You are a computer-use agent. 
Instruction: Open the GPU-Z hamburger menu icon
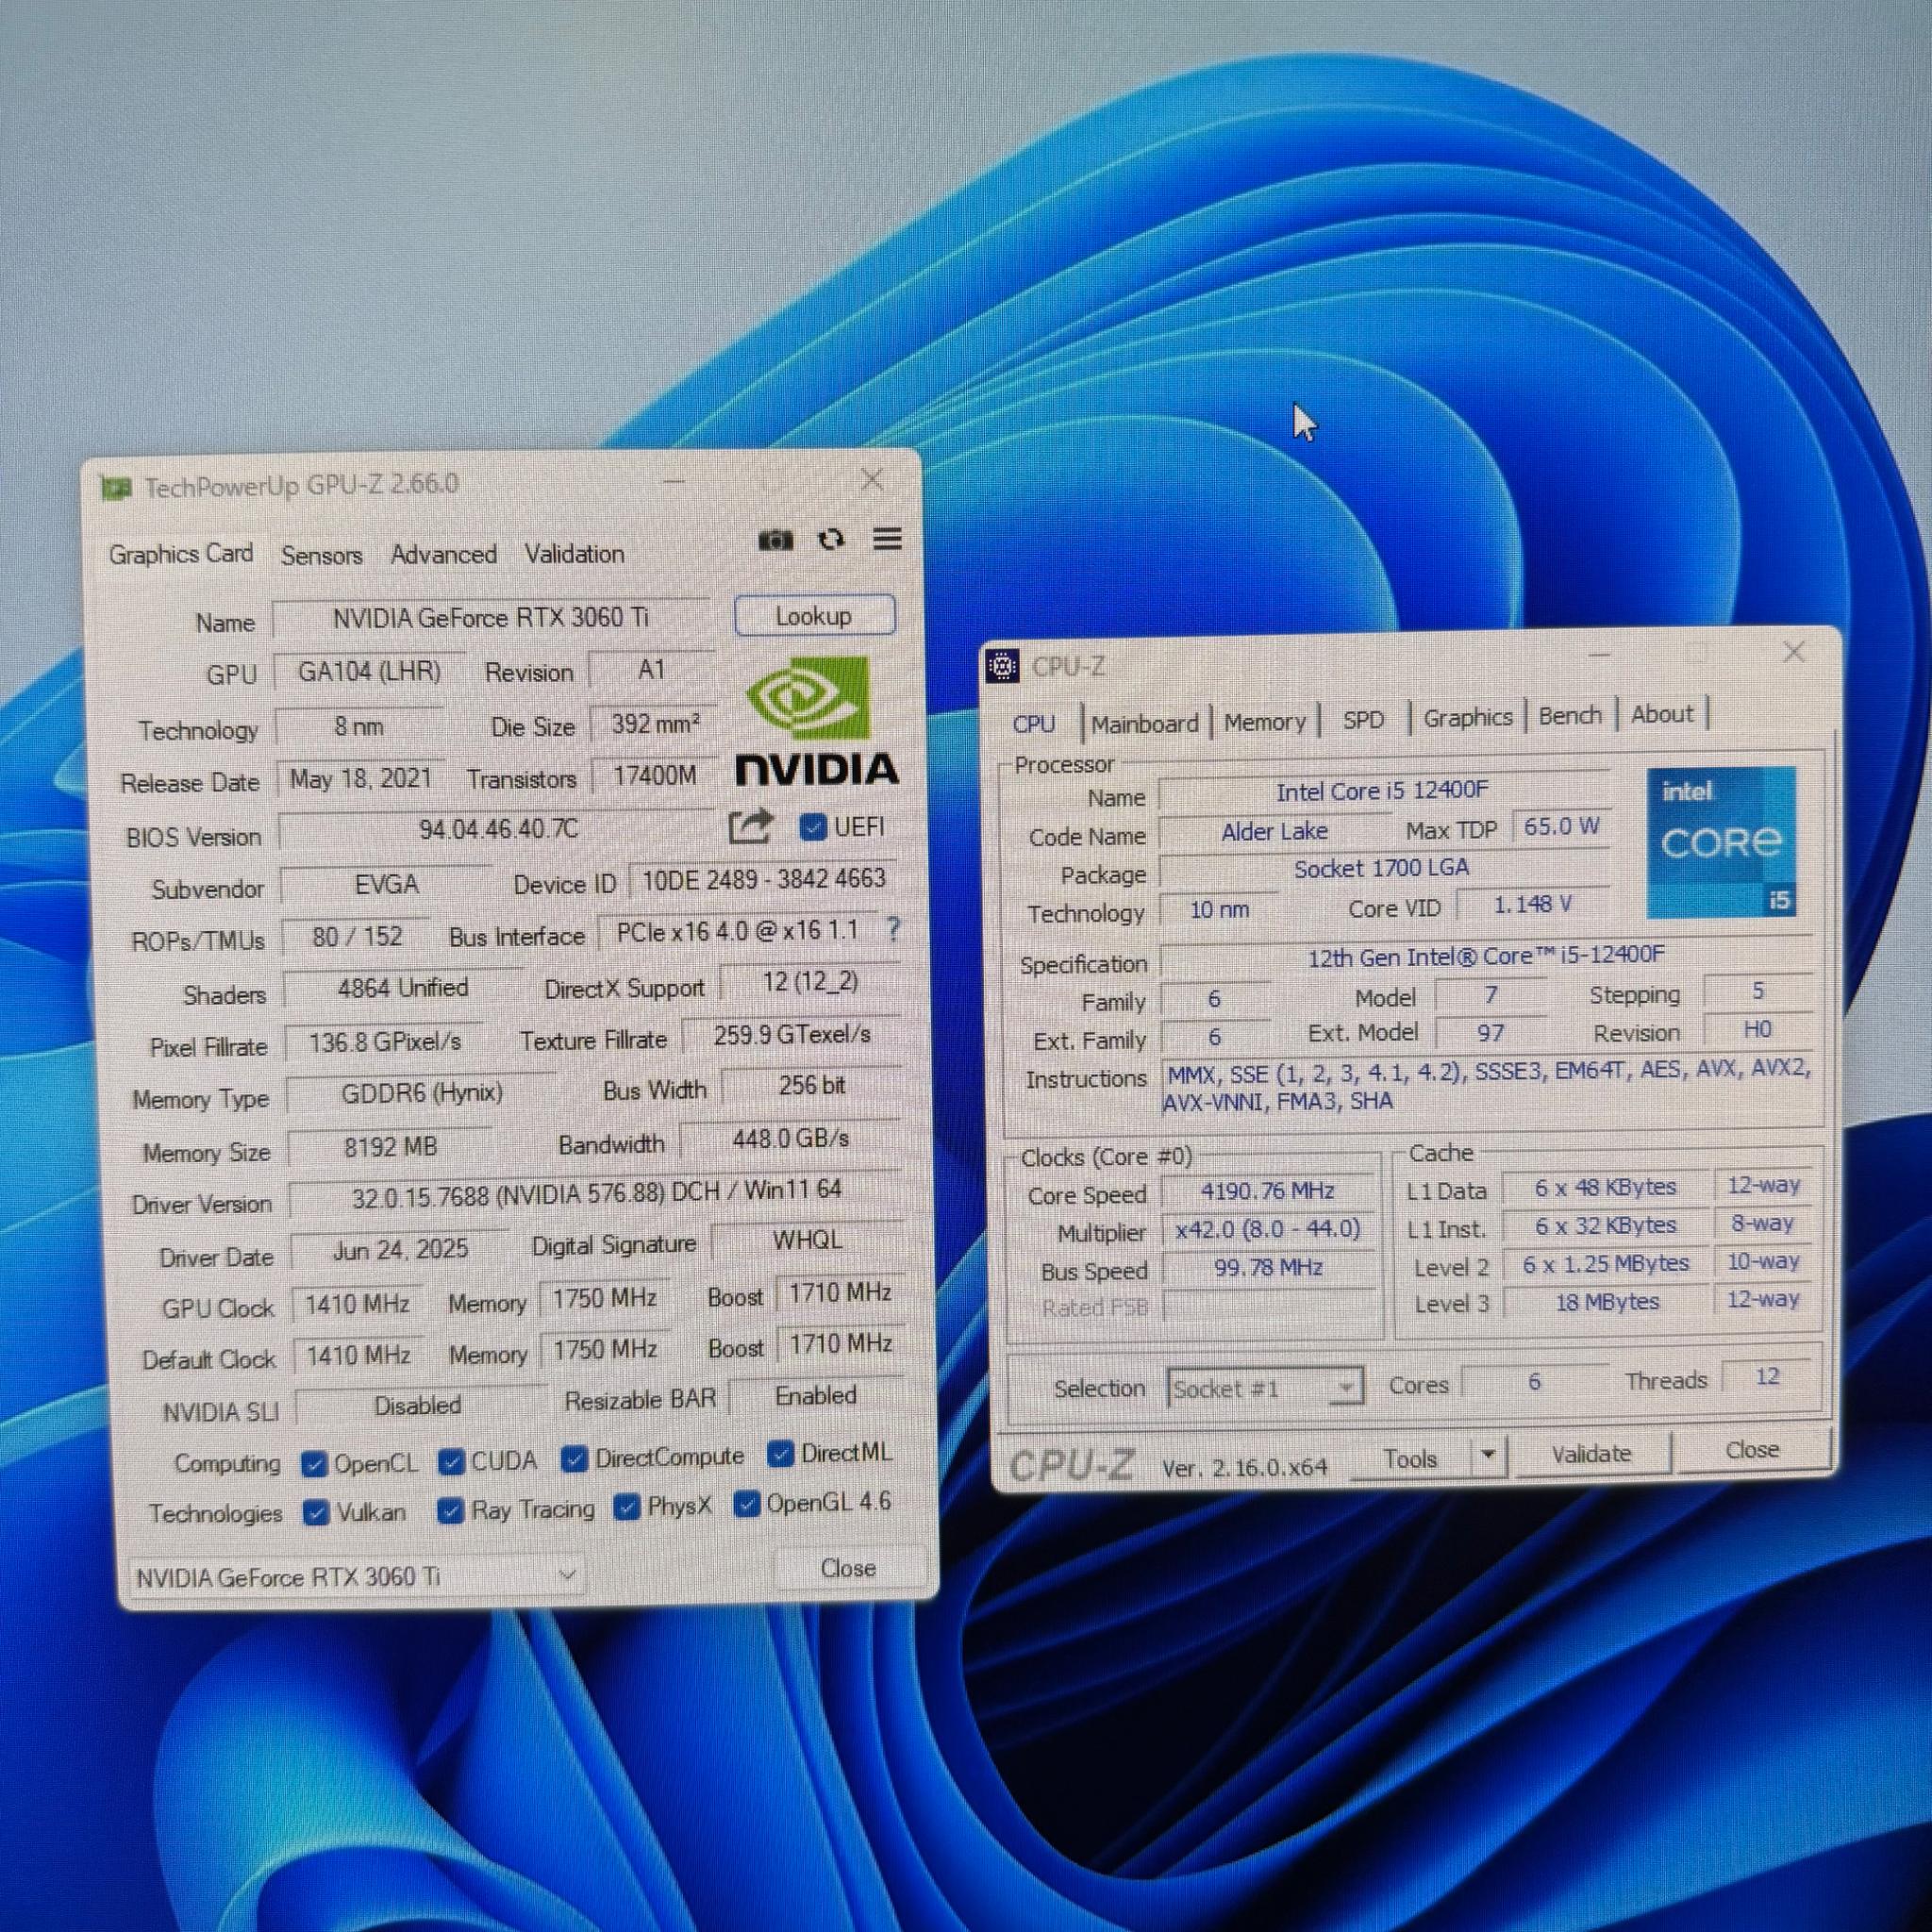click(886, 541)
